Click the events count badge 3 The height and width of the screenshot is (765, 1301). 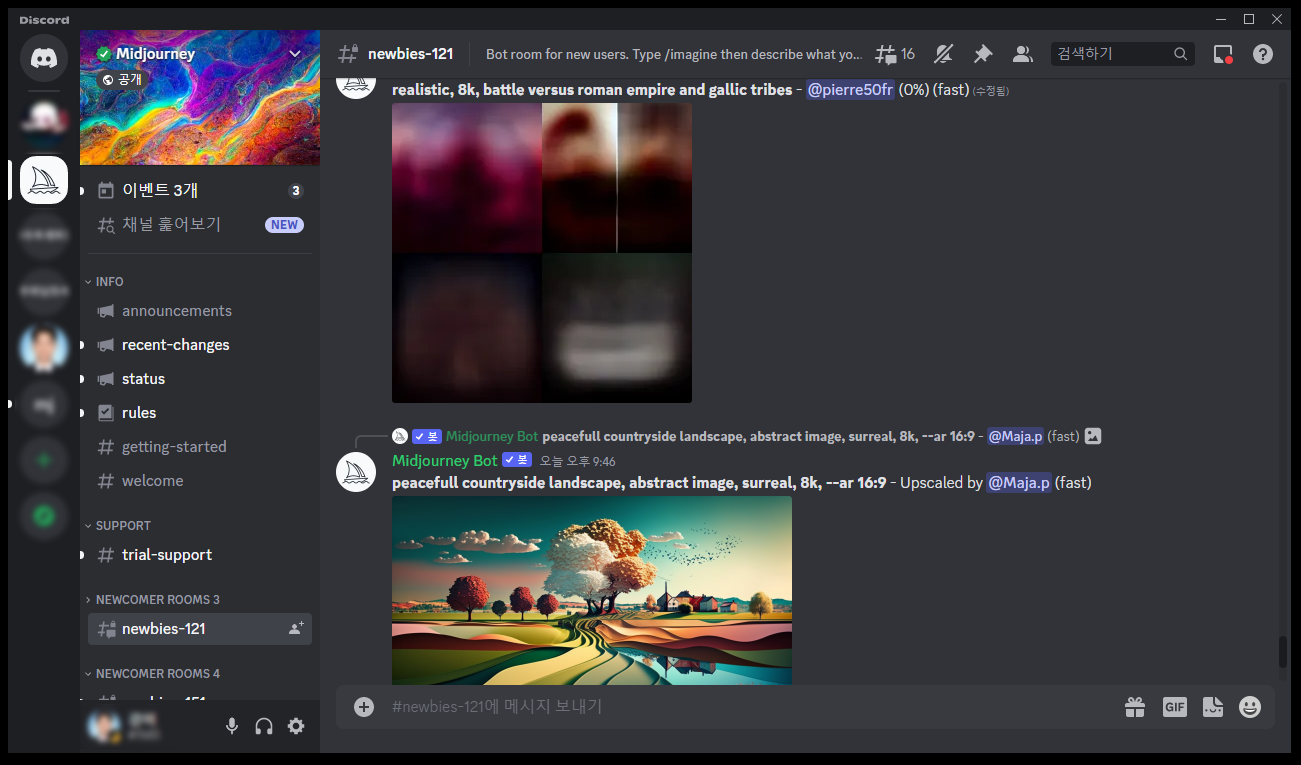[296, 191]
